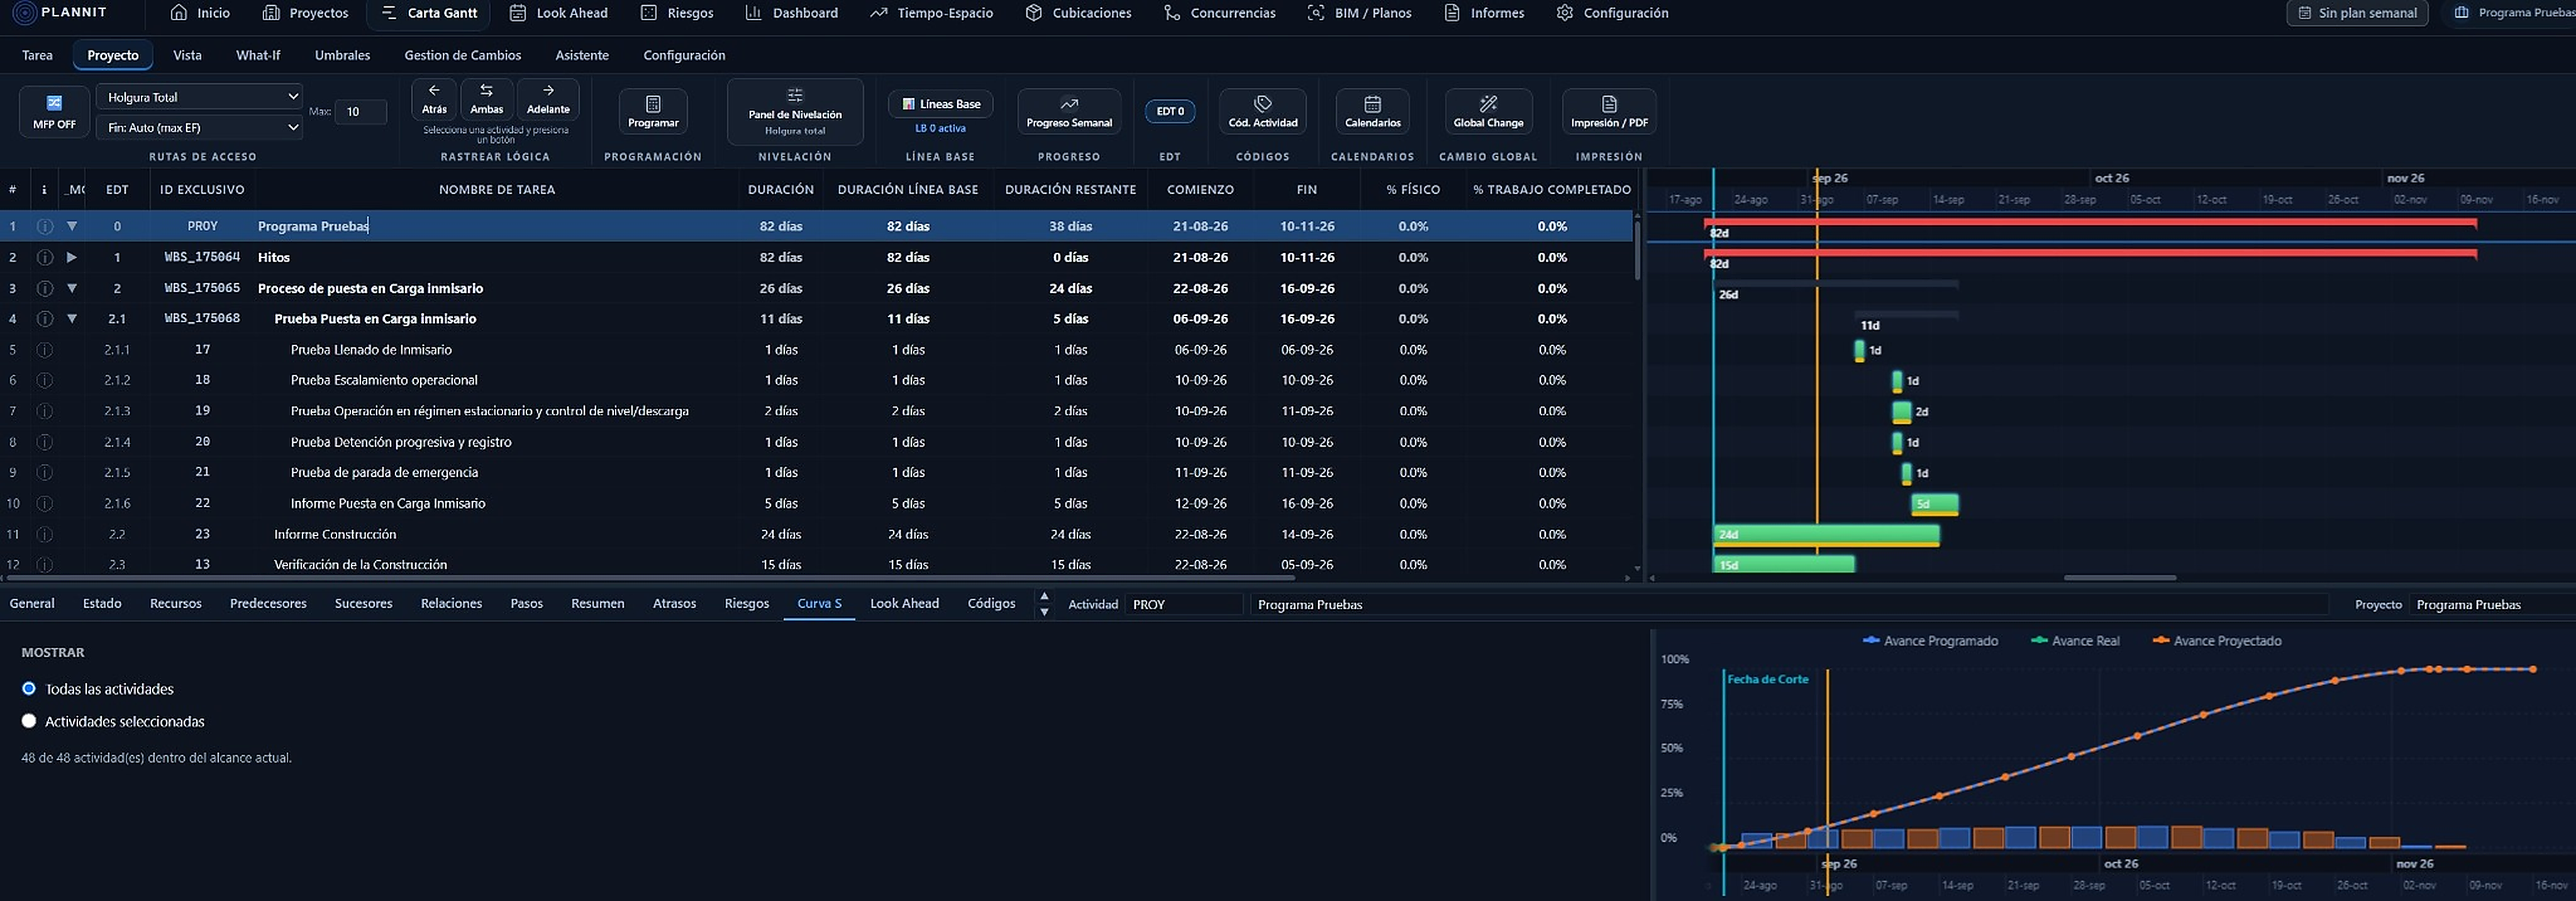The height and width of the screenshot is (901, 2576).
Task: Trace logic in both directions with Ambas
Action: [486, 98]
